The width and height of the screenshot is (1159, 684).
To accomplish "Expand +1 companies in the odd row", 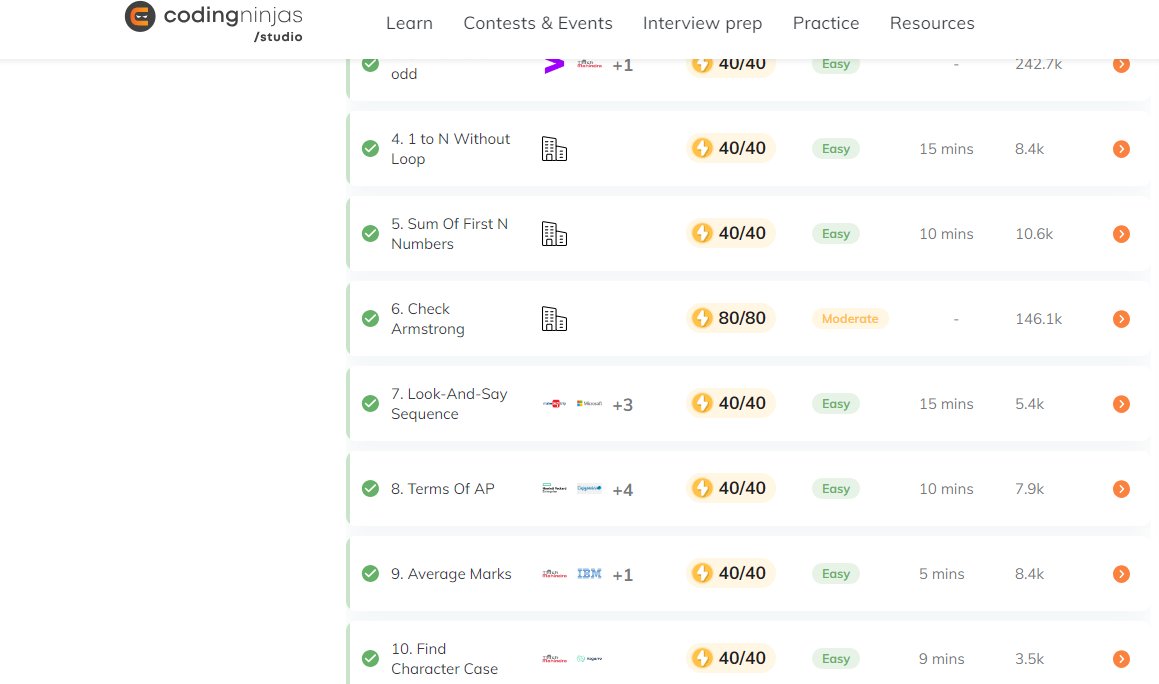I will pos(622,65).
